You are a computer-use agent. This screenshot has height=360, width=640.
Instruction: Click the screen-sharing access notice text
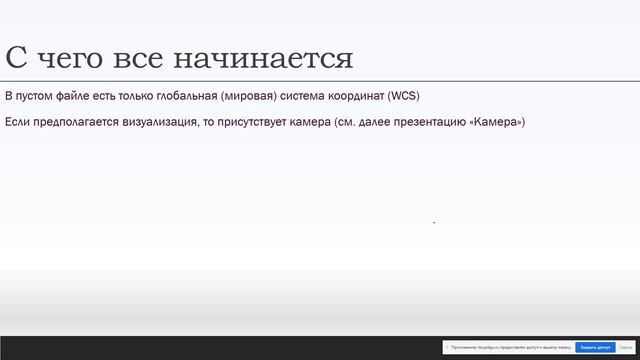tap(511, 347)
